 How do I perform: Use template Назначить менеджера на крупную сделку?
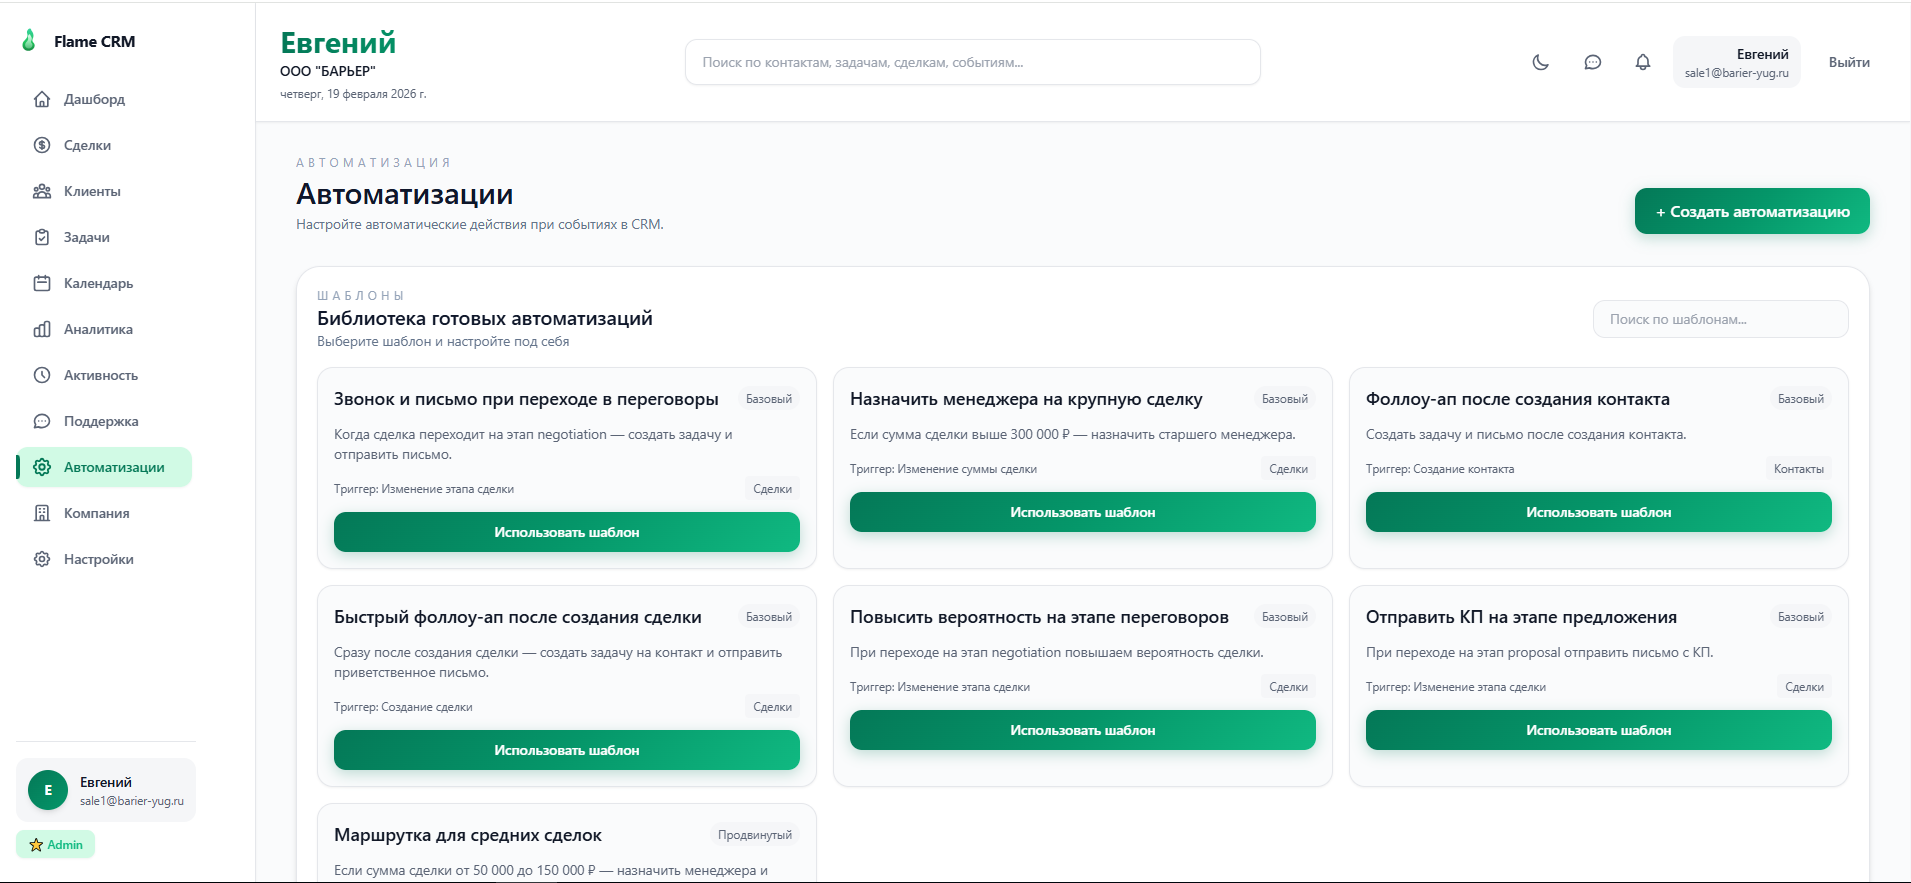pos(1083,512)
